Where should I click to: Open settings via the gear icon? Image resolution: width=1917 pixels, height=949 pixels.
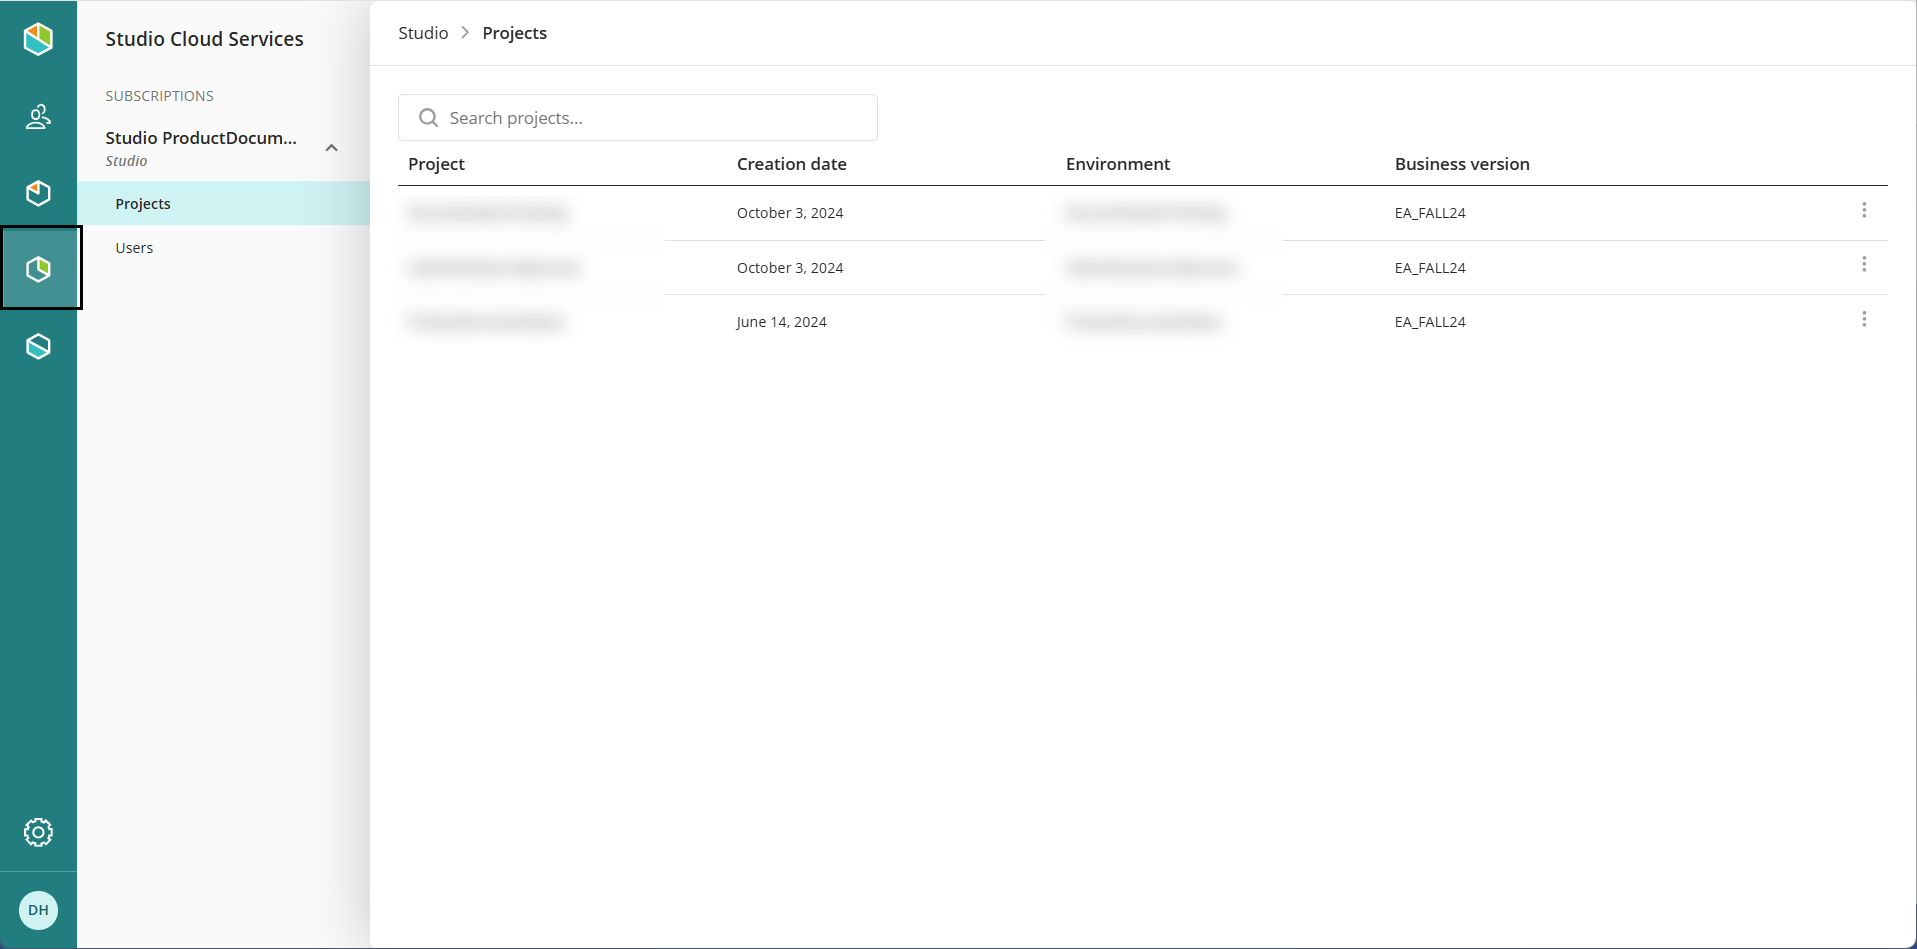pos(38,832)
